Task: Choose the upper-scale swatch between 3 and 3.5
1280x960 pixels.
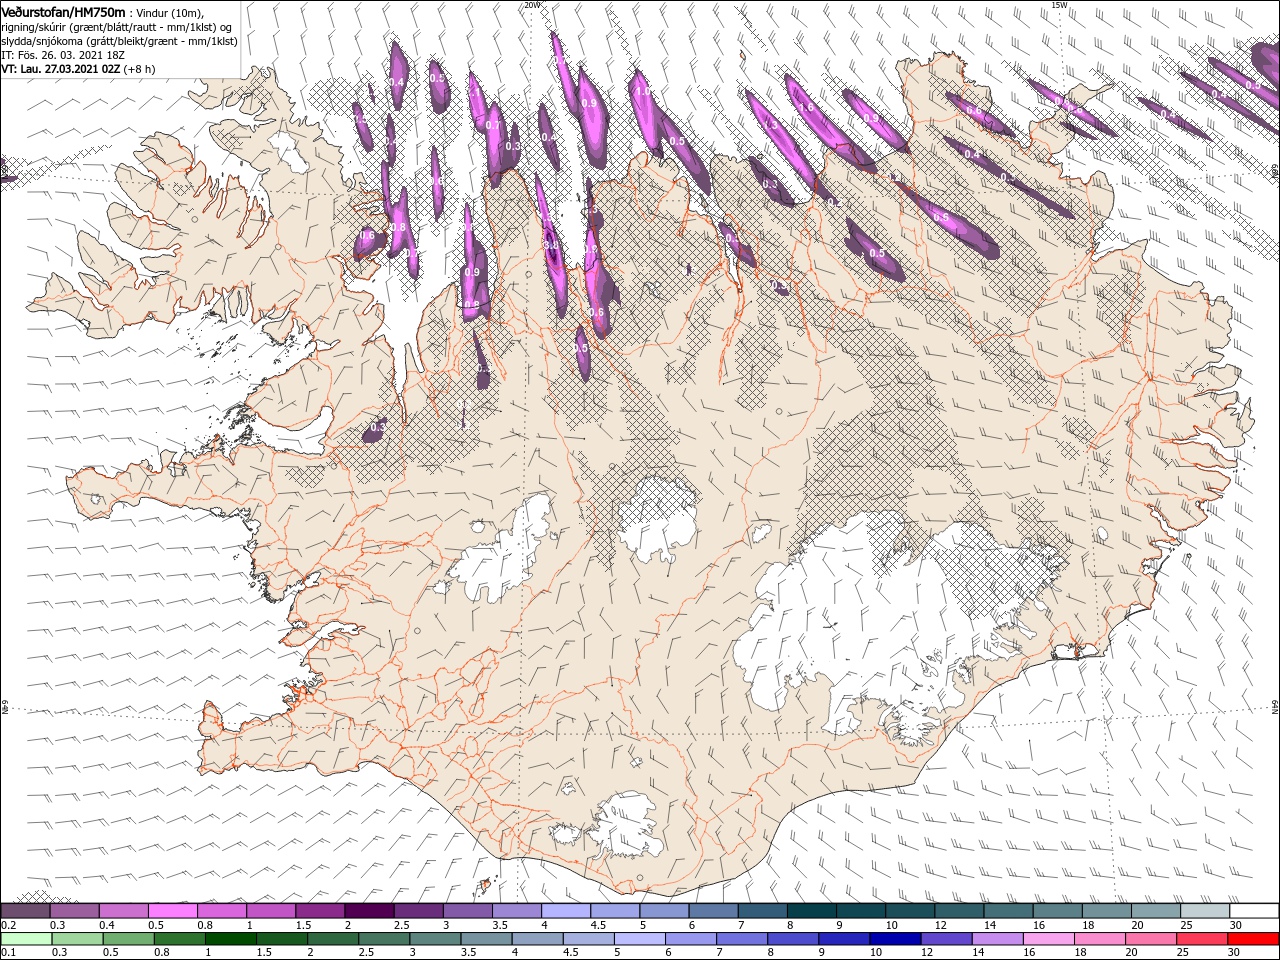Action: point(467,911)
